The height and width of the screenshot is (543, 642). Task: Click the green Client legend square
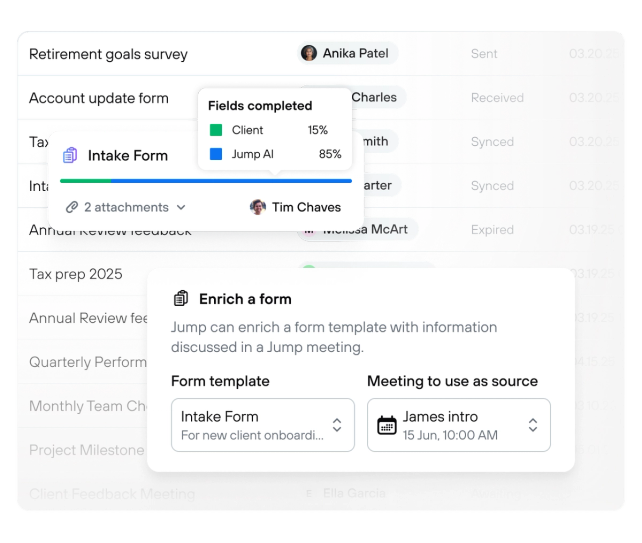click(216, 130)
